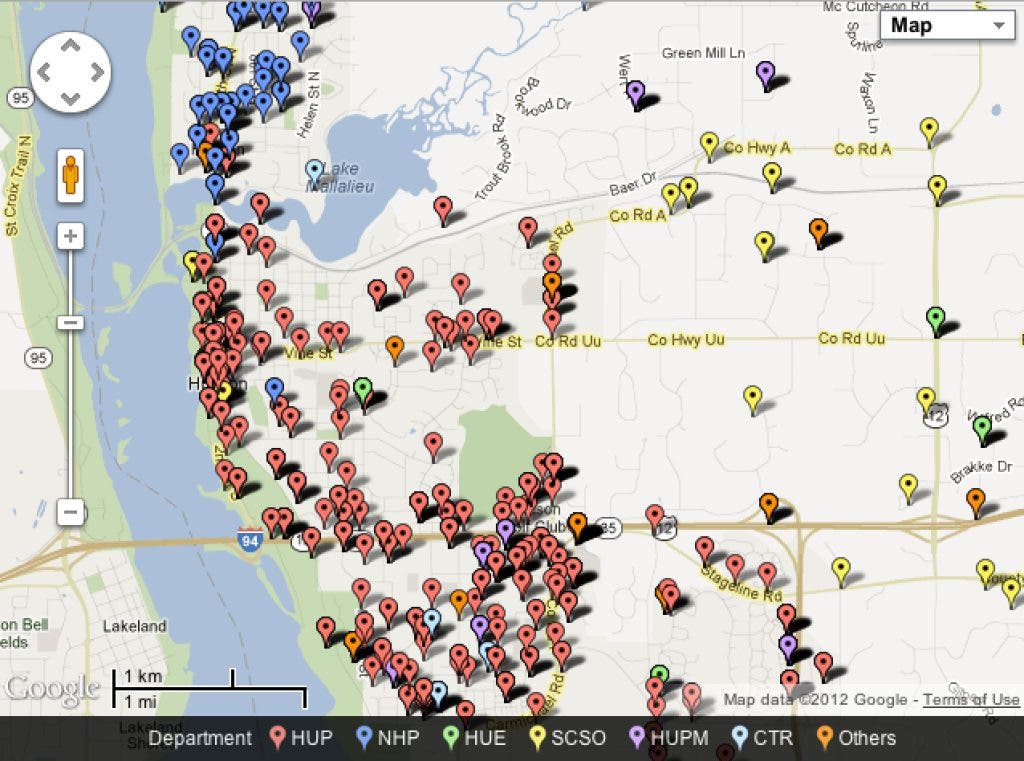Click the Google logo on the map
The width and height of the screenshot is (1024, 761).
pyautogui.click(x=52, y=690)
